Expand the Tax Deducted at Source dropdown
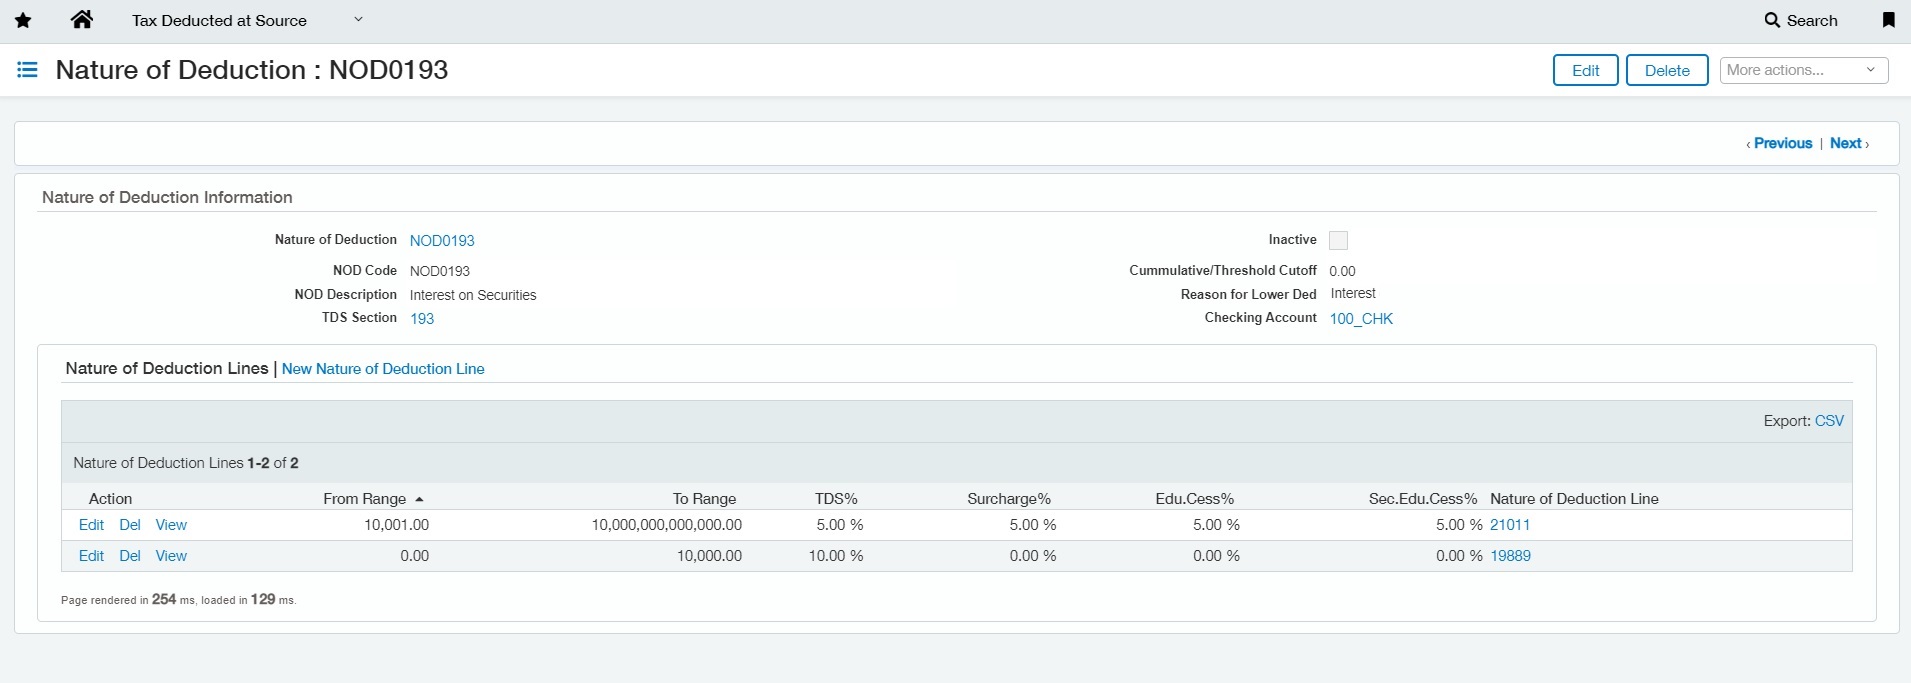The image size is (1911, 683). [x=358, y=20]
